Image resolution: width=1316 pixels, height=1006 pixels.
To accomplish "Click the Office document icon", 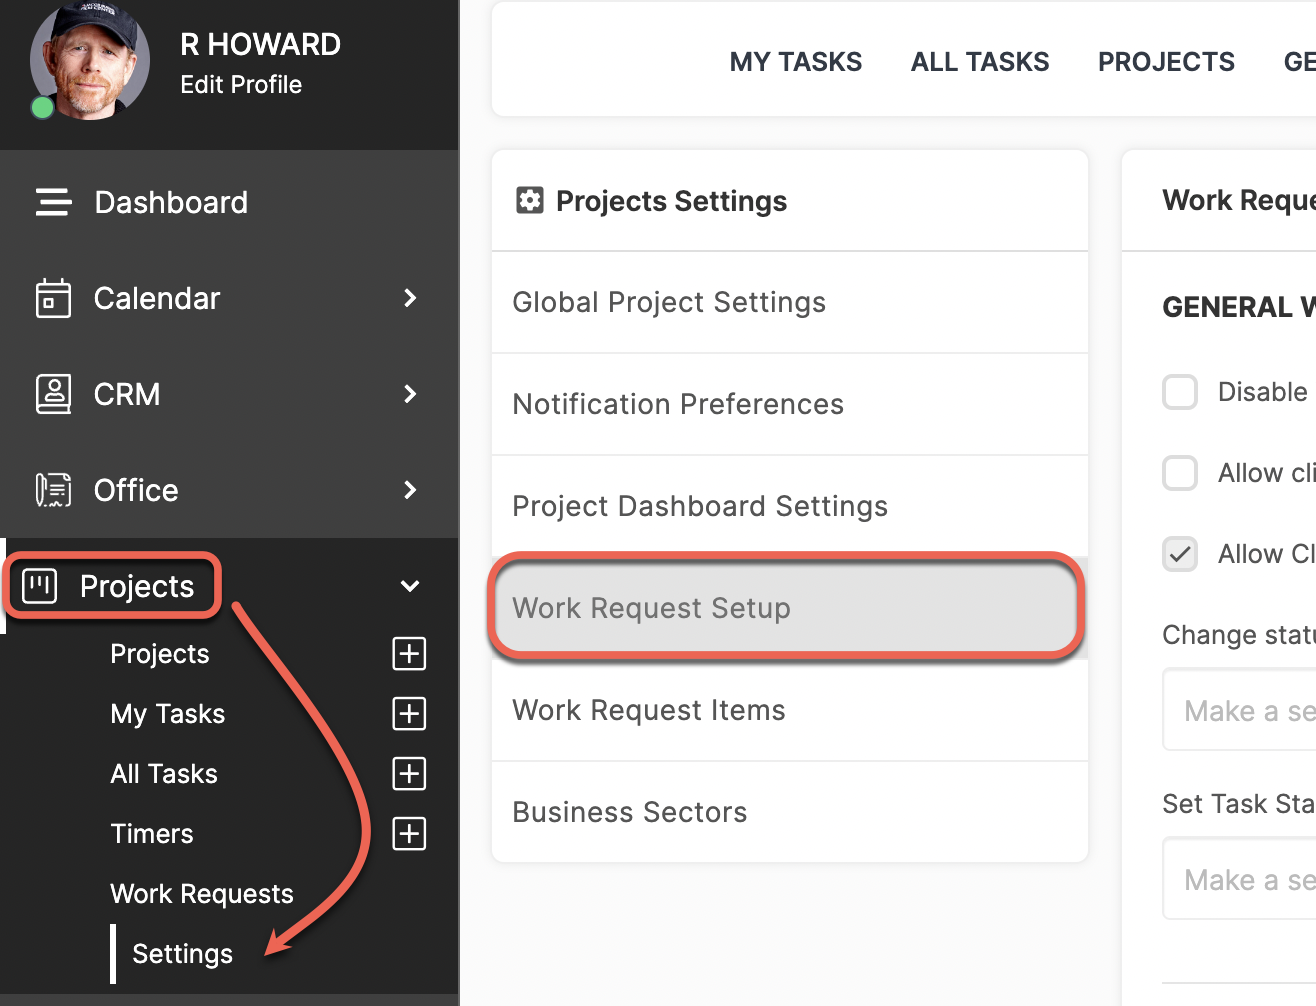I will point(53,490).
